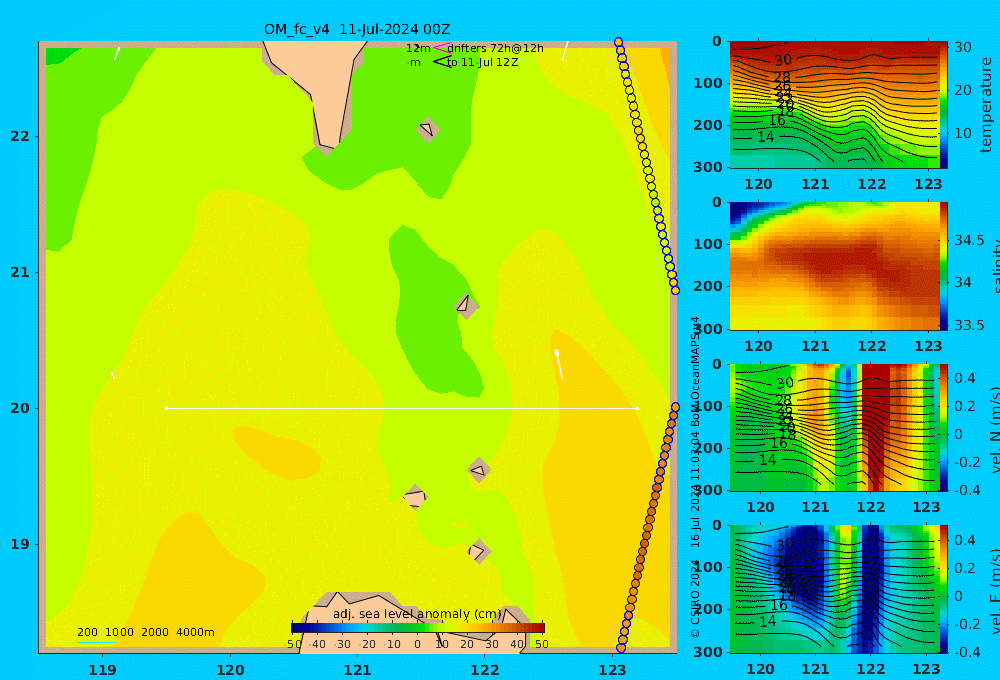Click the 'vel. N (m/s)' axis label
1000x680 pixels.
pyautogui.click(x=994, y=429)
